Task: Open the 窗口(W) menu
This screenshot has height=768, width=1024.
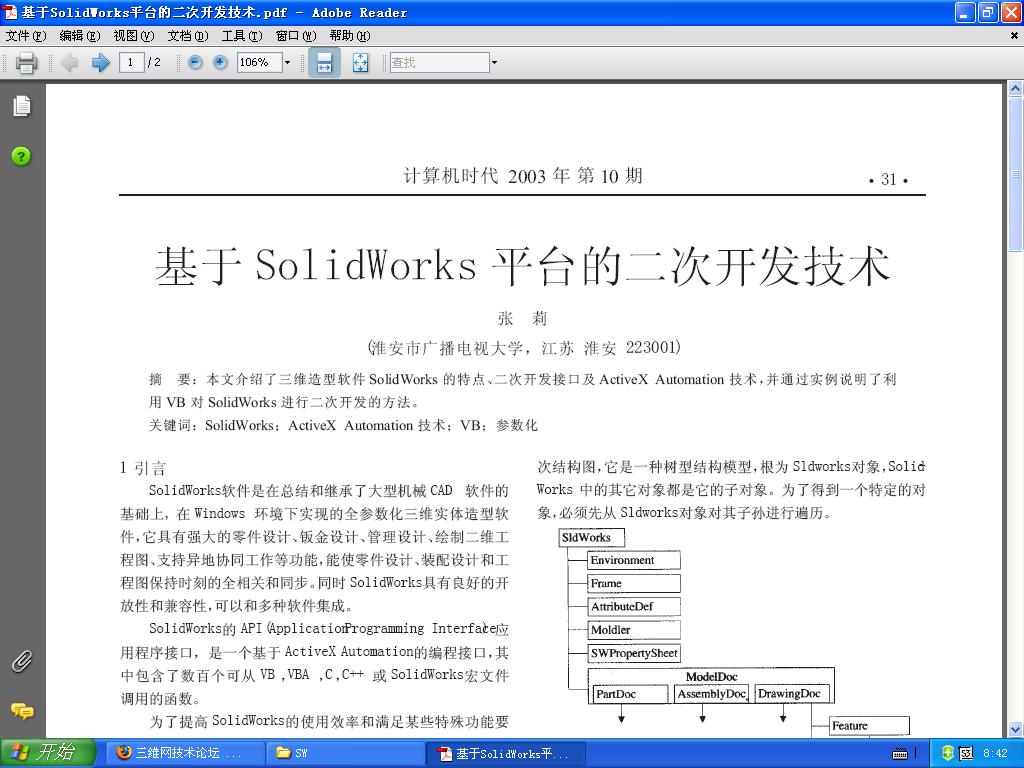Action: 296,36
